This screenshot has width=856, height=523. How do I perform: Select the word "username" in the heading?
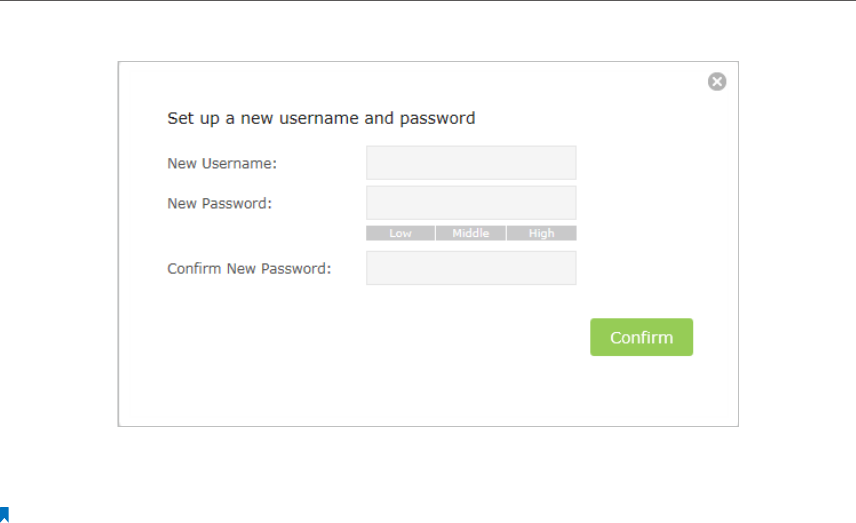319,118
